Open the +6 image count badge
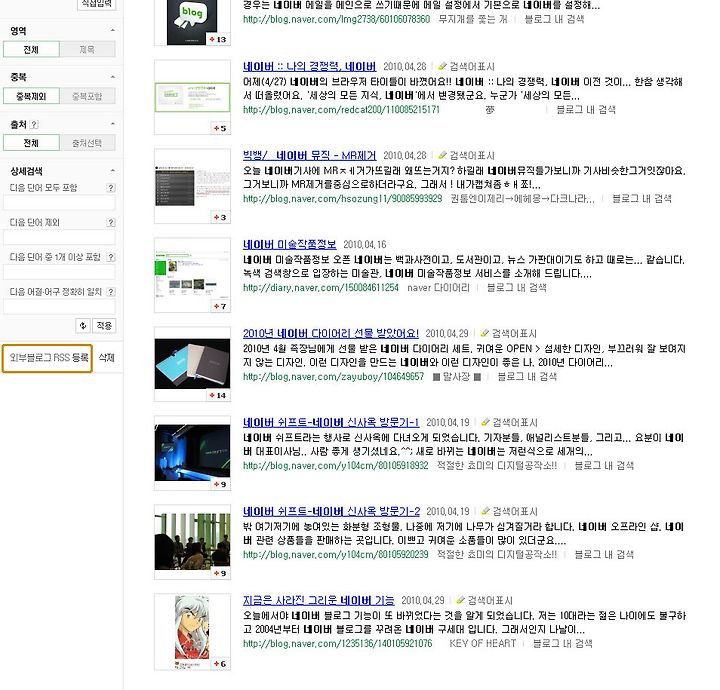This screenshot has width=720, height=690. pyautogui.click(x=220, y=664)
